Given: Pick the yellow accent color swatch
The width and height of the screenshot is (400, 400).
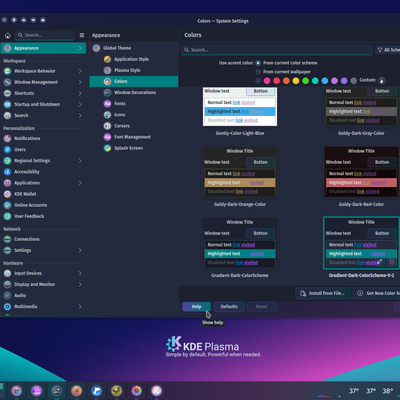Looking at the screenshot, I should click(296, 81).
